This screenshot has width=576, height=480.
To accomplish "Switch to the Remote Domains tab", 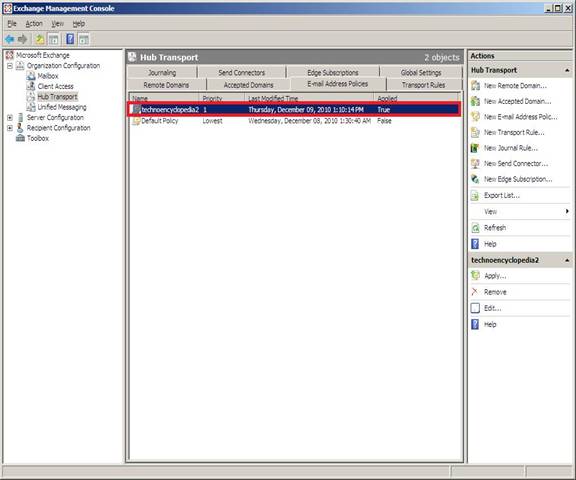I will pos(166,85).
